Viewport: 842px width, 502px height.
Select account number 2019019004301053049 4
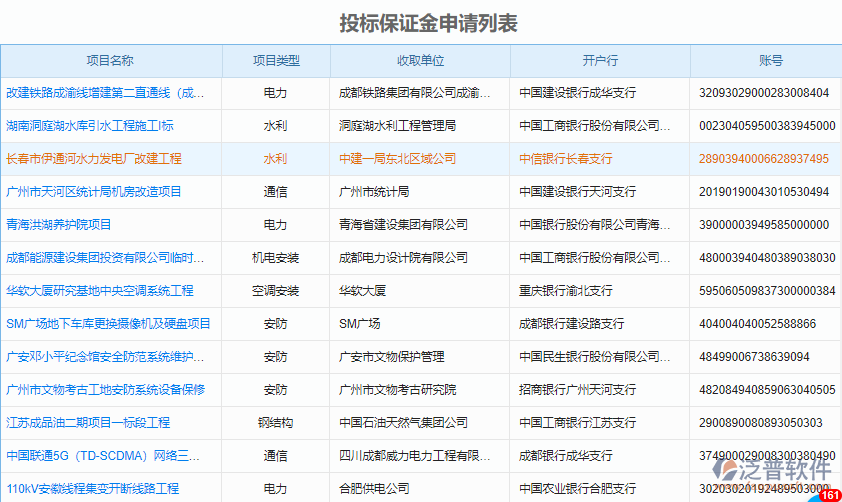tap(764, 192)
